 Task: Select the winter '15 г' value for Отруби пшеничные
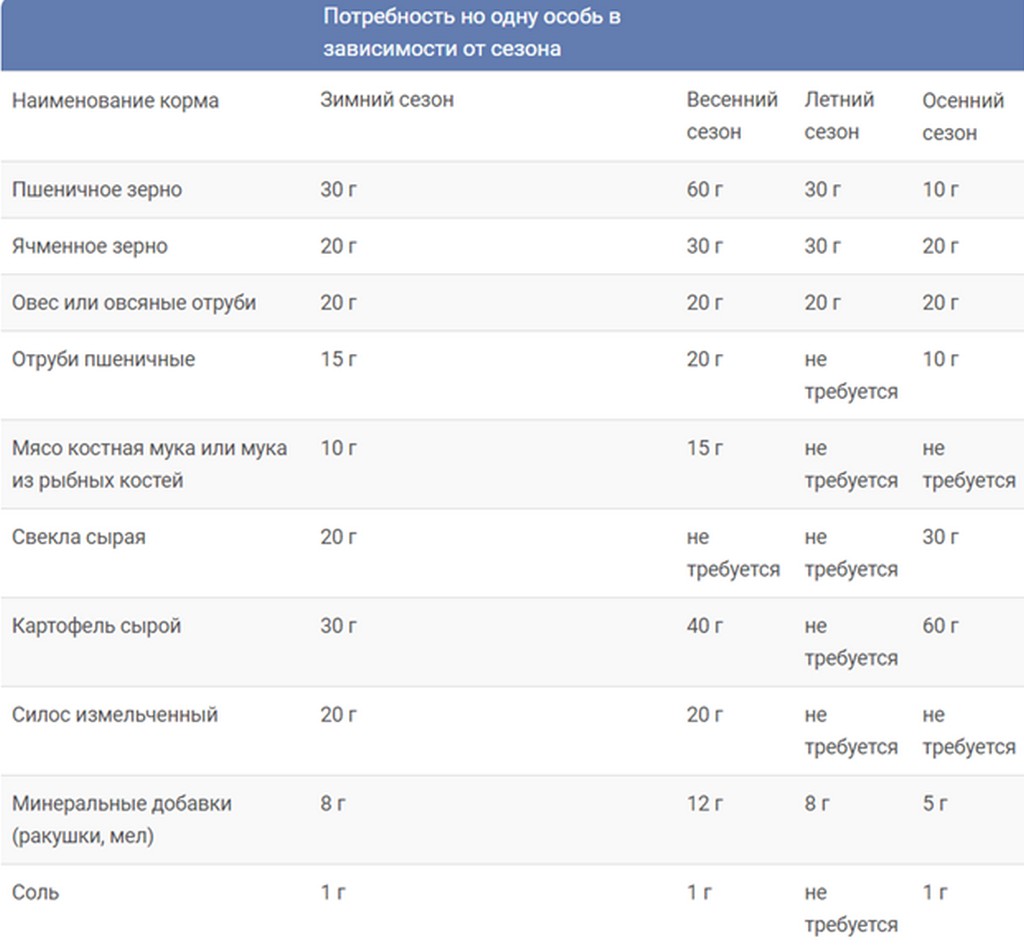(339, 359)
